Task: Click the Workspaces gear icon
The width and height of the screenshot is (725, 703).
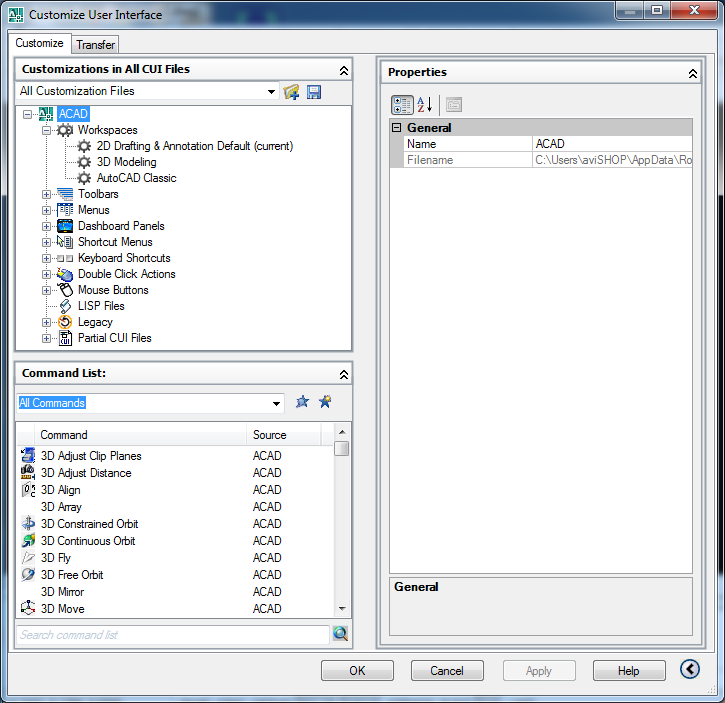Action: tap(65, 130)
